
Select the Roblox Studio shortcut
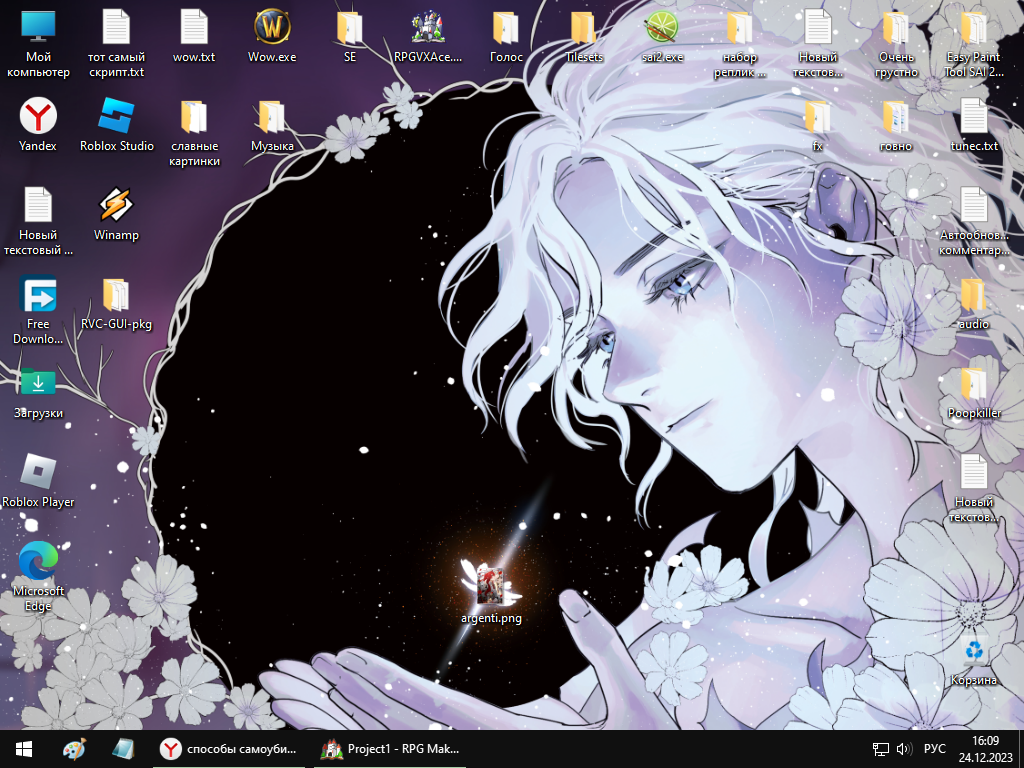(x=116, y=125)
